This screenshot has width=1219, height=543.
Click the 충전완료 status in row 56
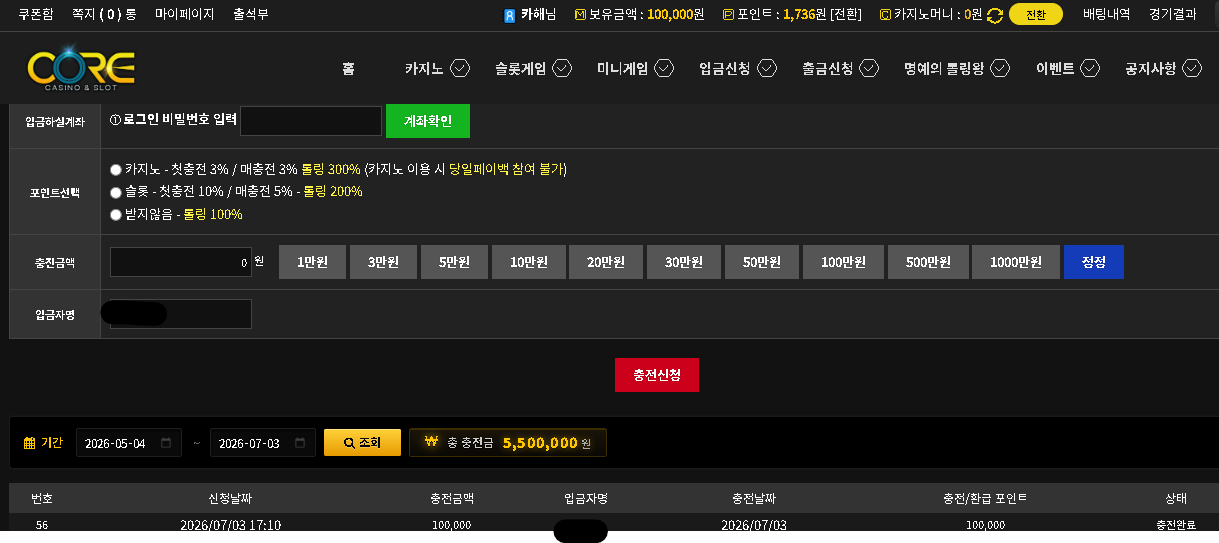click(x=1175, y=525)
